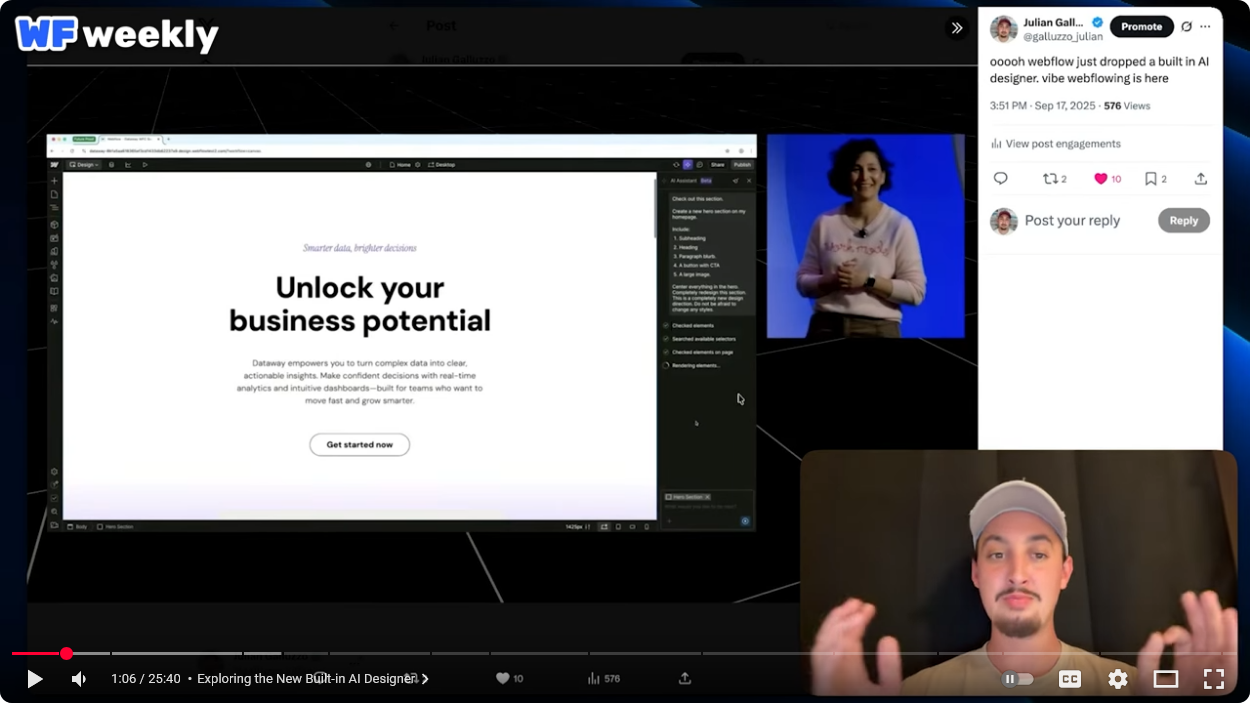Collapse the tweet panel with double chevron
This screenshot has height=703, width=1250.
pos(957,28)
